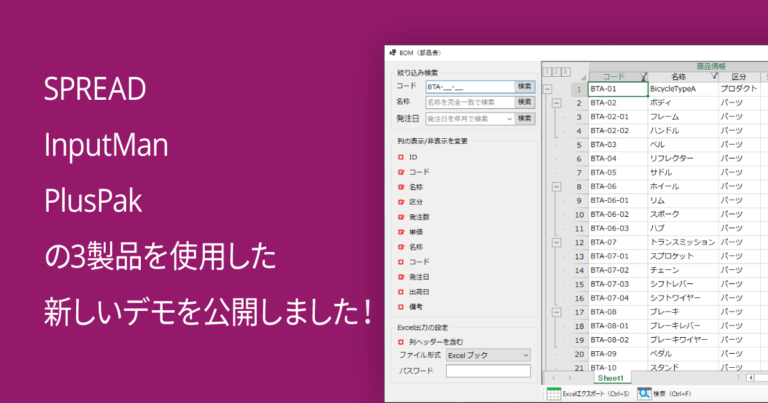Click the horizontal scrollbar left arrow
Viewport: 768px width, 403px height.
point(750,378)
